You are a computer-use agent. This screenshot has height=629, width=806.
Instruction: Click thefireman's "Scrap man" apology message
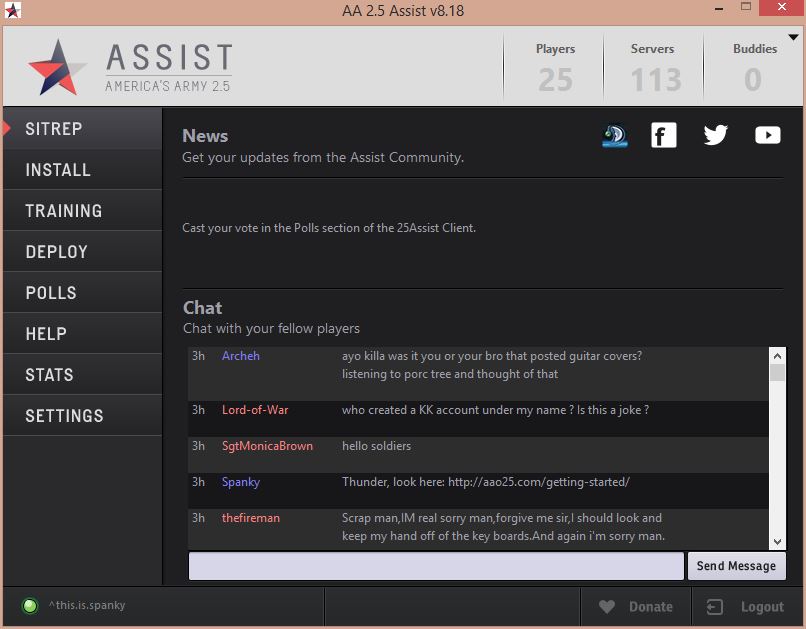click(503, 527)
